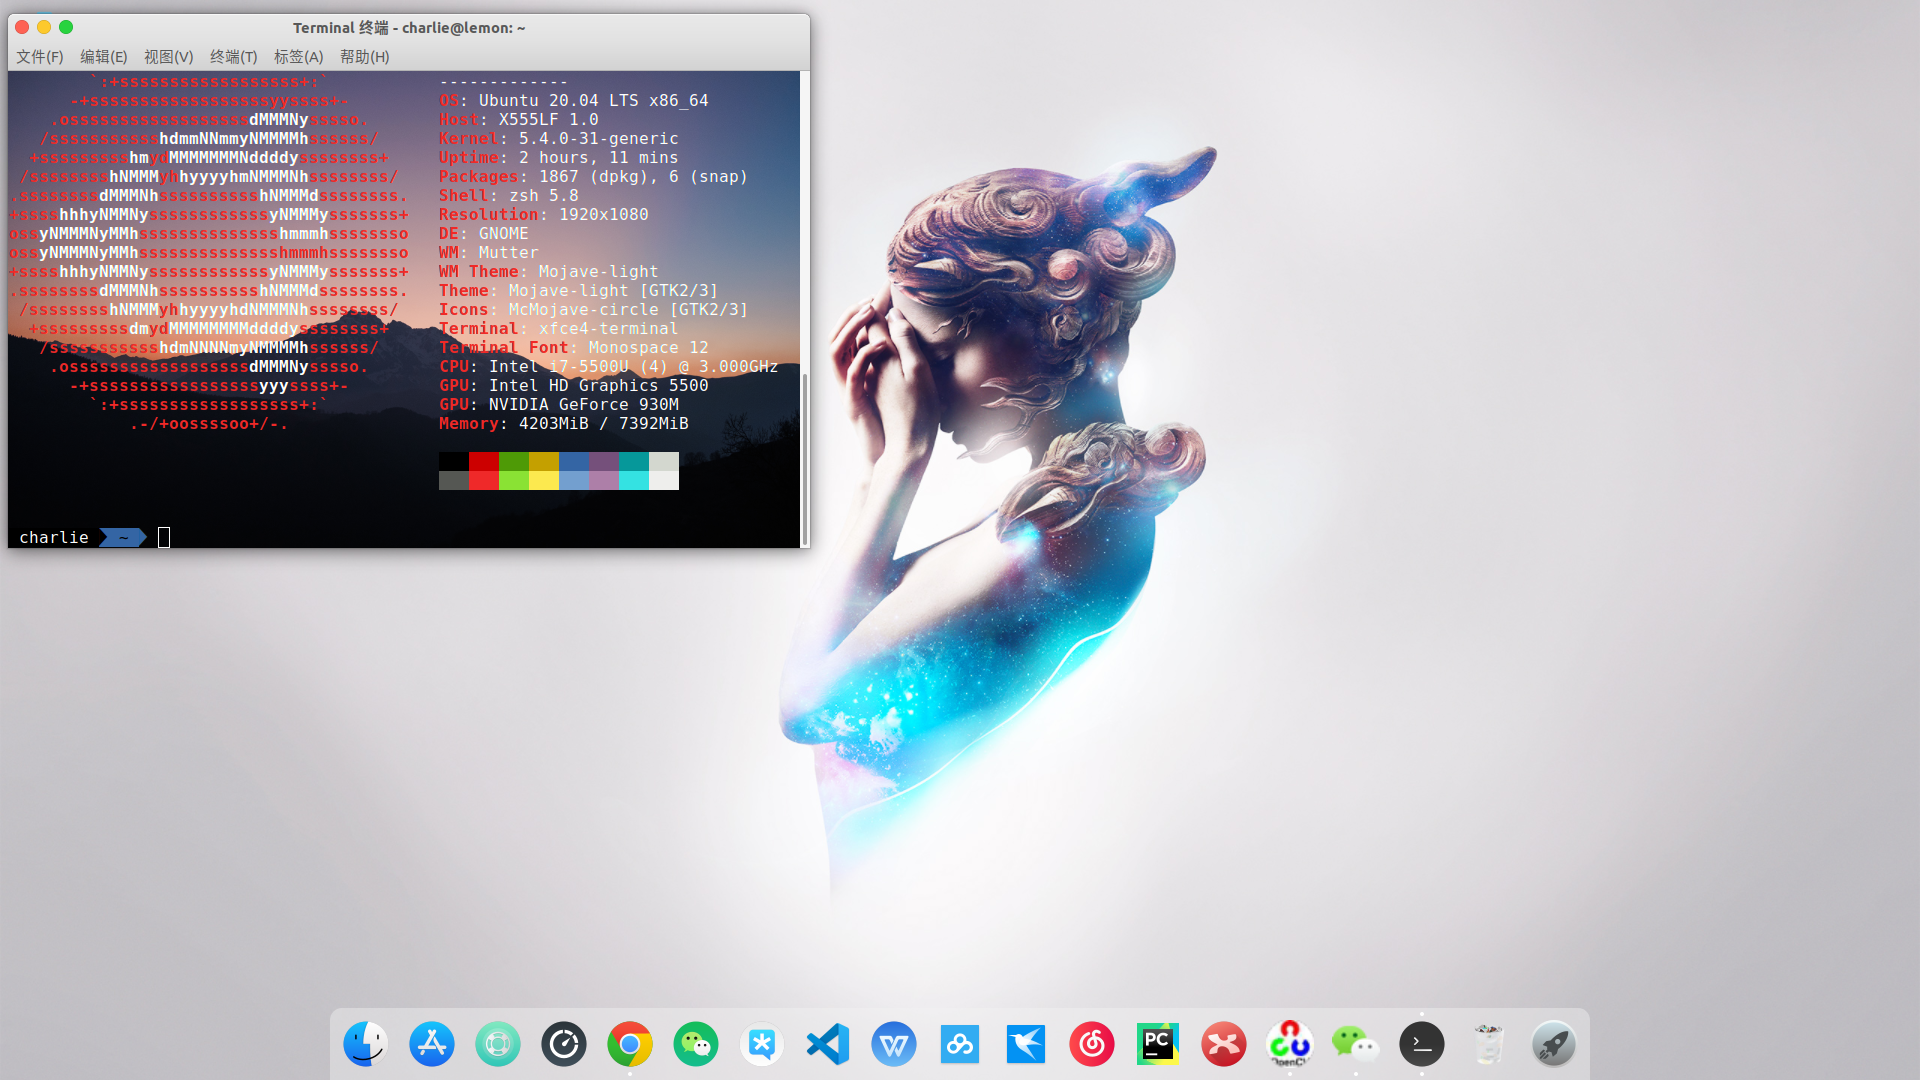Open a new terminal from the dock
This screenshot has width=1920, height=1080.
pyautogui.click(x=1421, y=1044)
